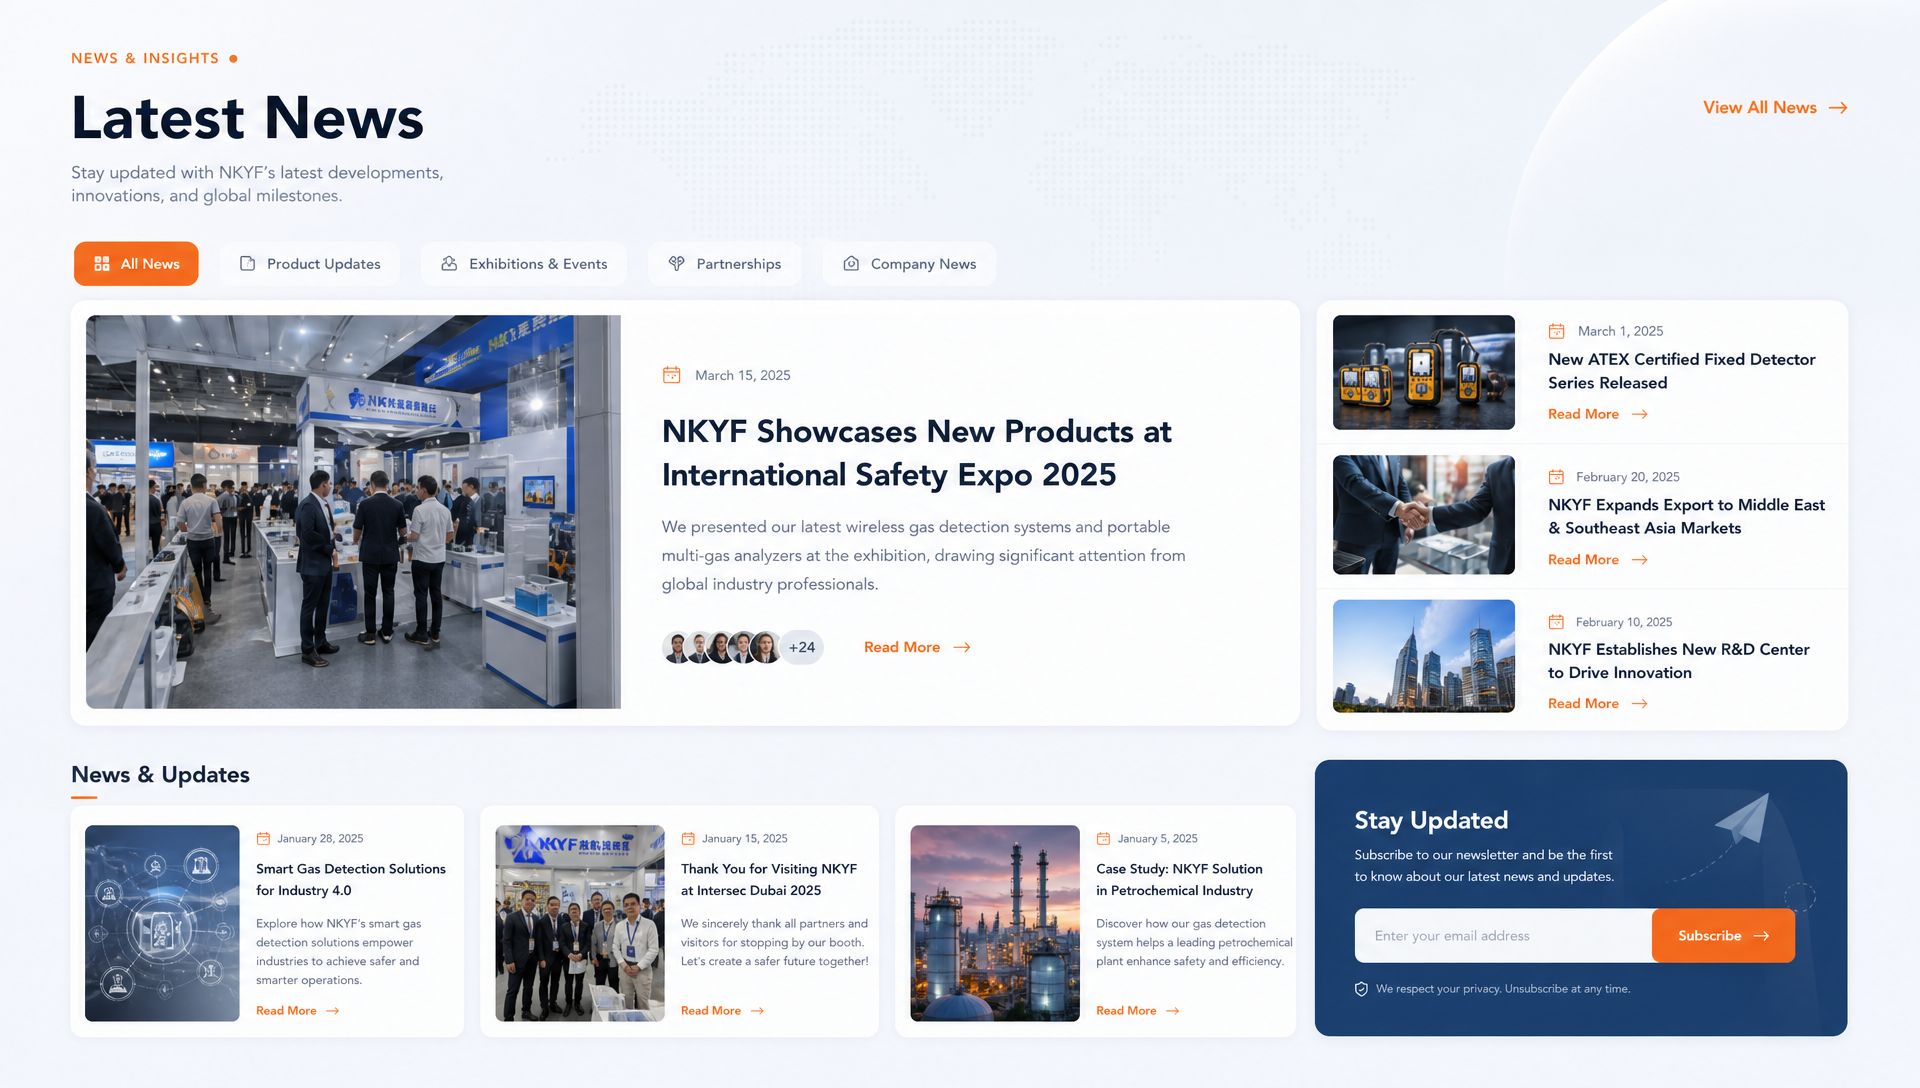Open the Intersec Dubai team photo thumbnail
The height and width of the screenshot is (1088, 1920).
[580, 923]
